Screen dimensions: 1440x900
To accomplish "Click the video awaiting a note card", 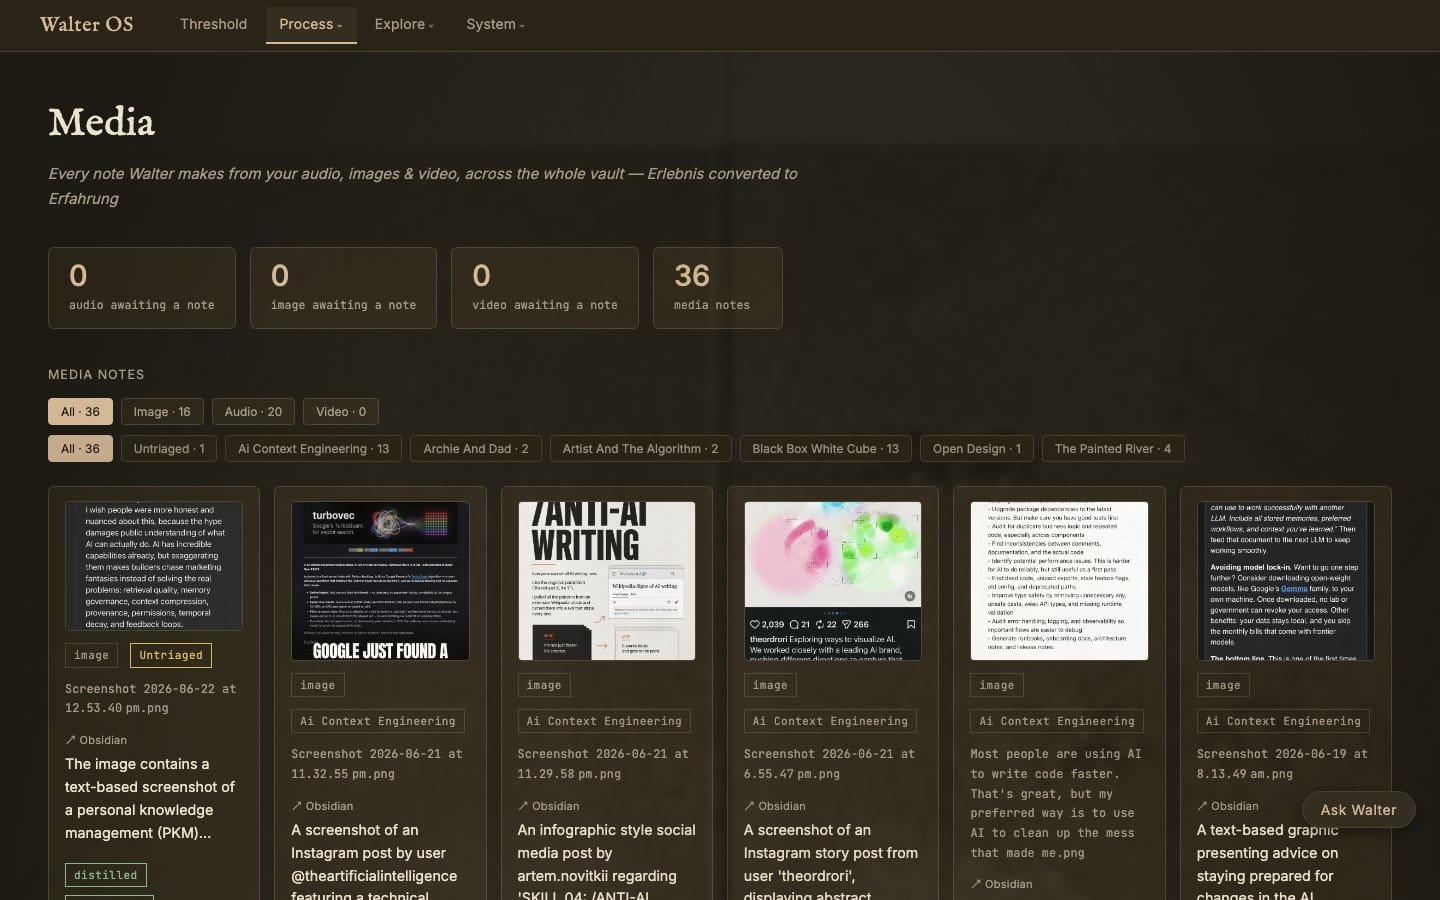I will tap(545, 288).
